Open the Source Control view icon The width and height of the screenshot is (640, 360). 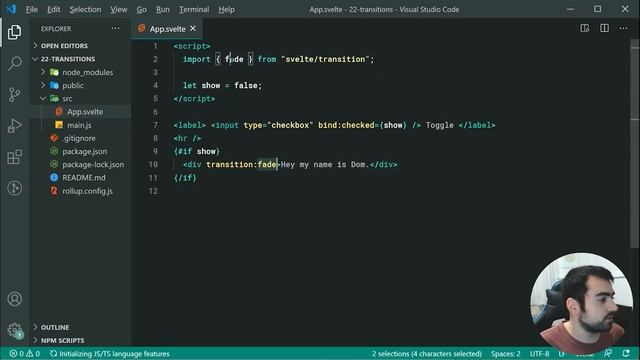tap(14, 94)
